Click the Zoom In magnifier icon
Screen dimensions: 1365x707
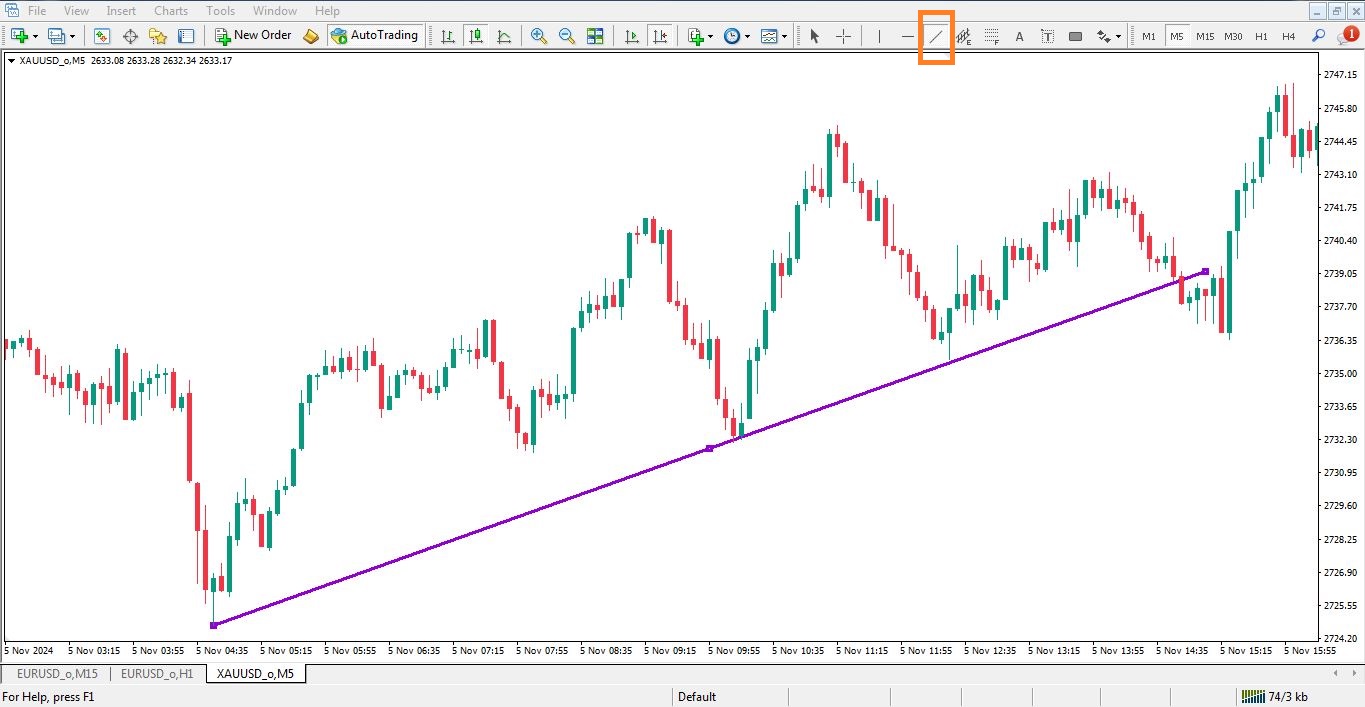coord(539,36)
